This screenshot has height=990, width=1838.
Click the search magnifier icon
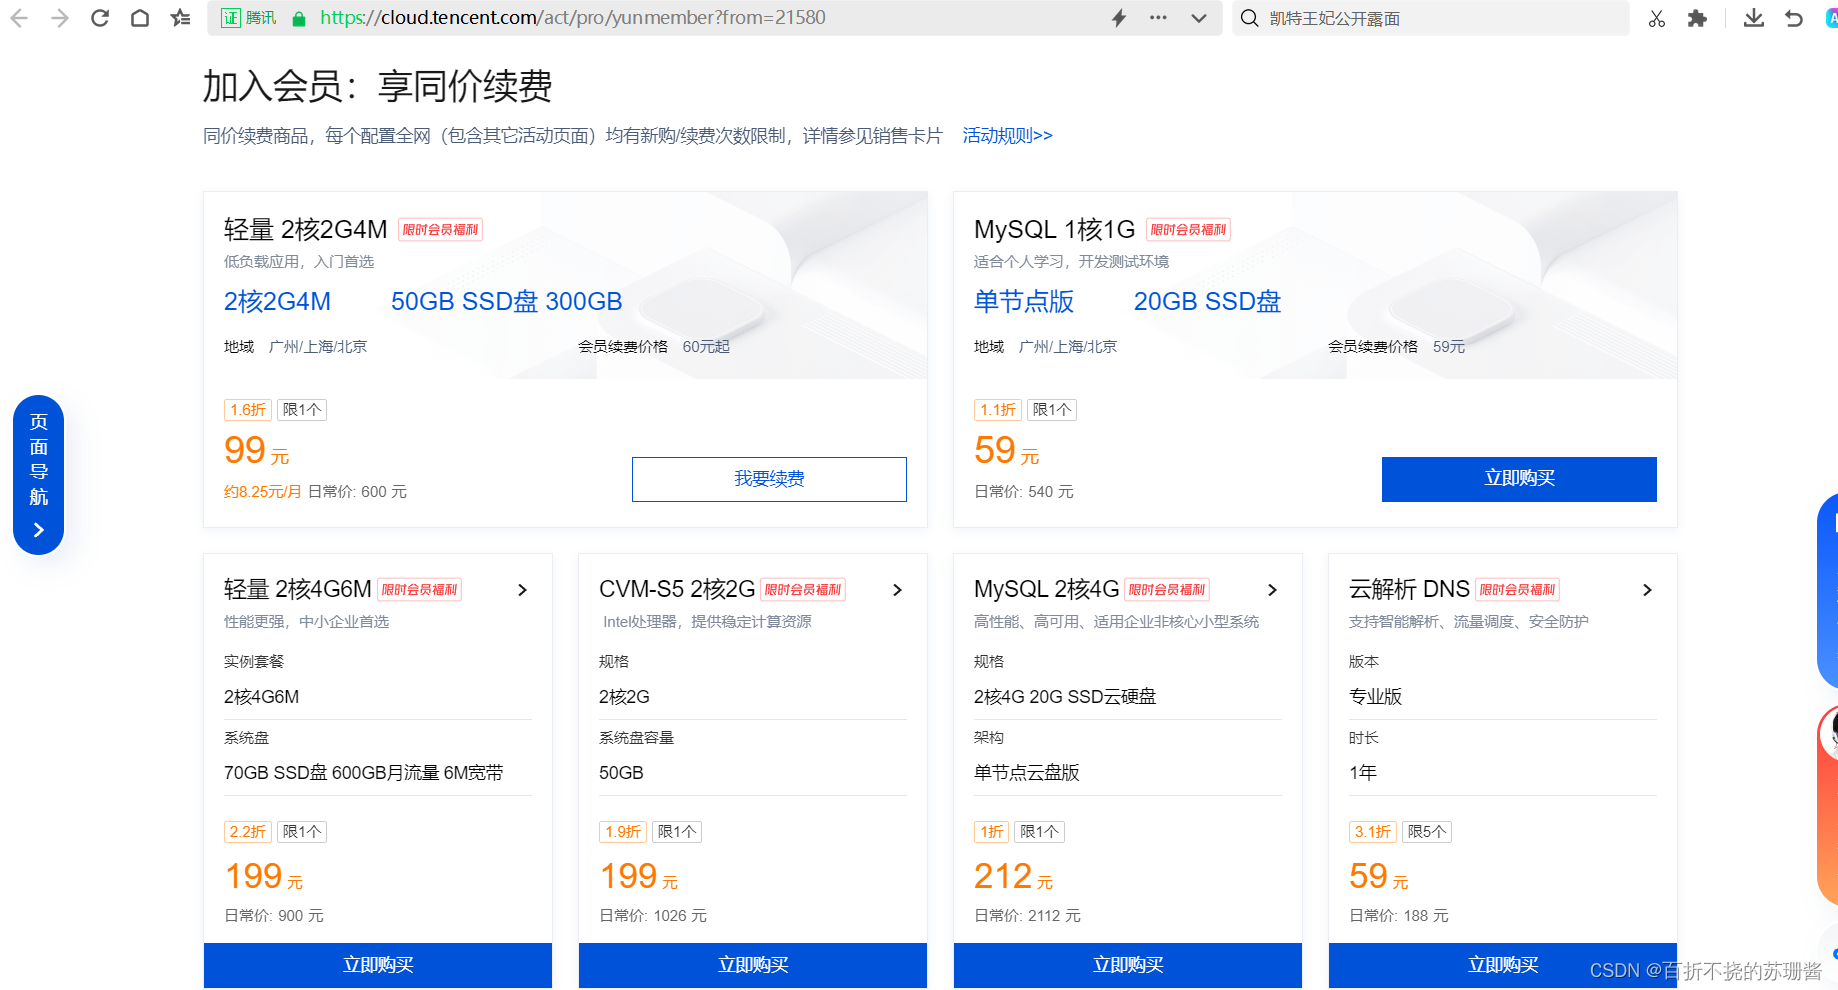[x=1249, y=18]
